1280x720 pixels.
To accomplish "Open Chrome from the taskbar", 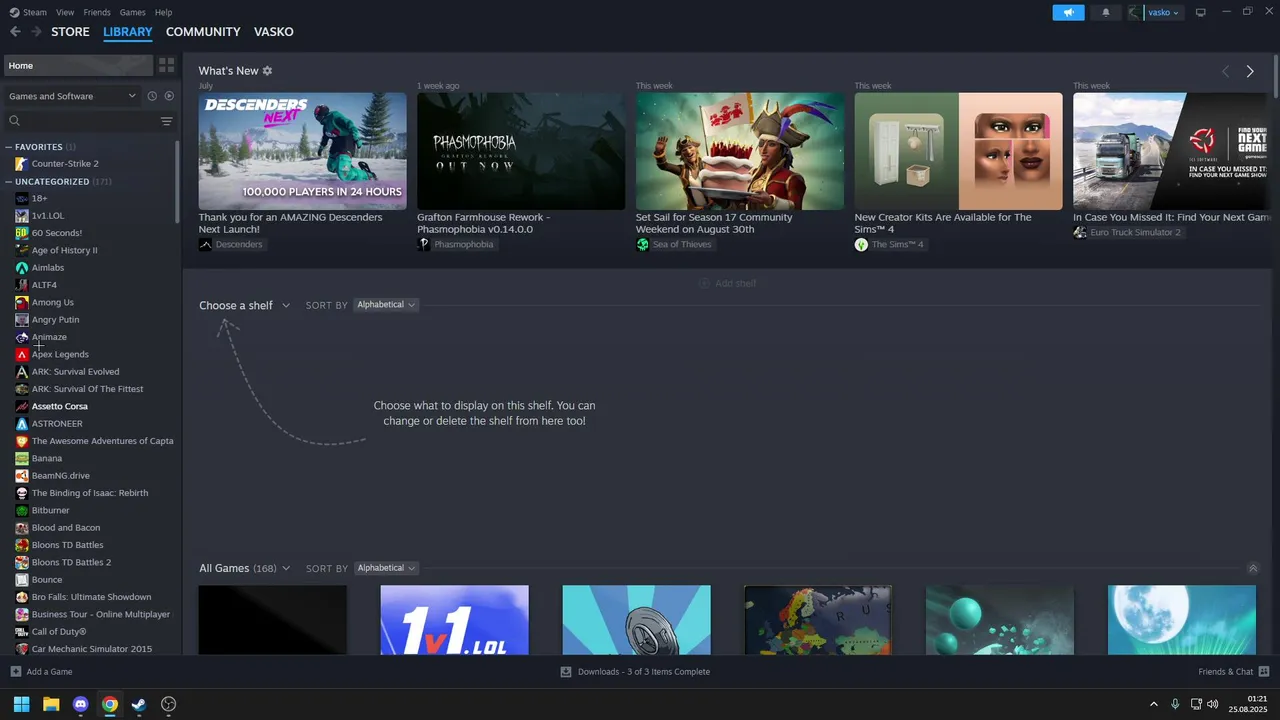I will (110, 704).
